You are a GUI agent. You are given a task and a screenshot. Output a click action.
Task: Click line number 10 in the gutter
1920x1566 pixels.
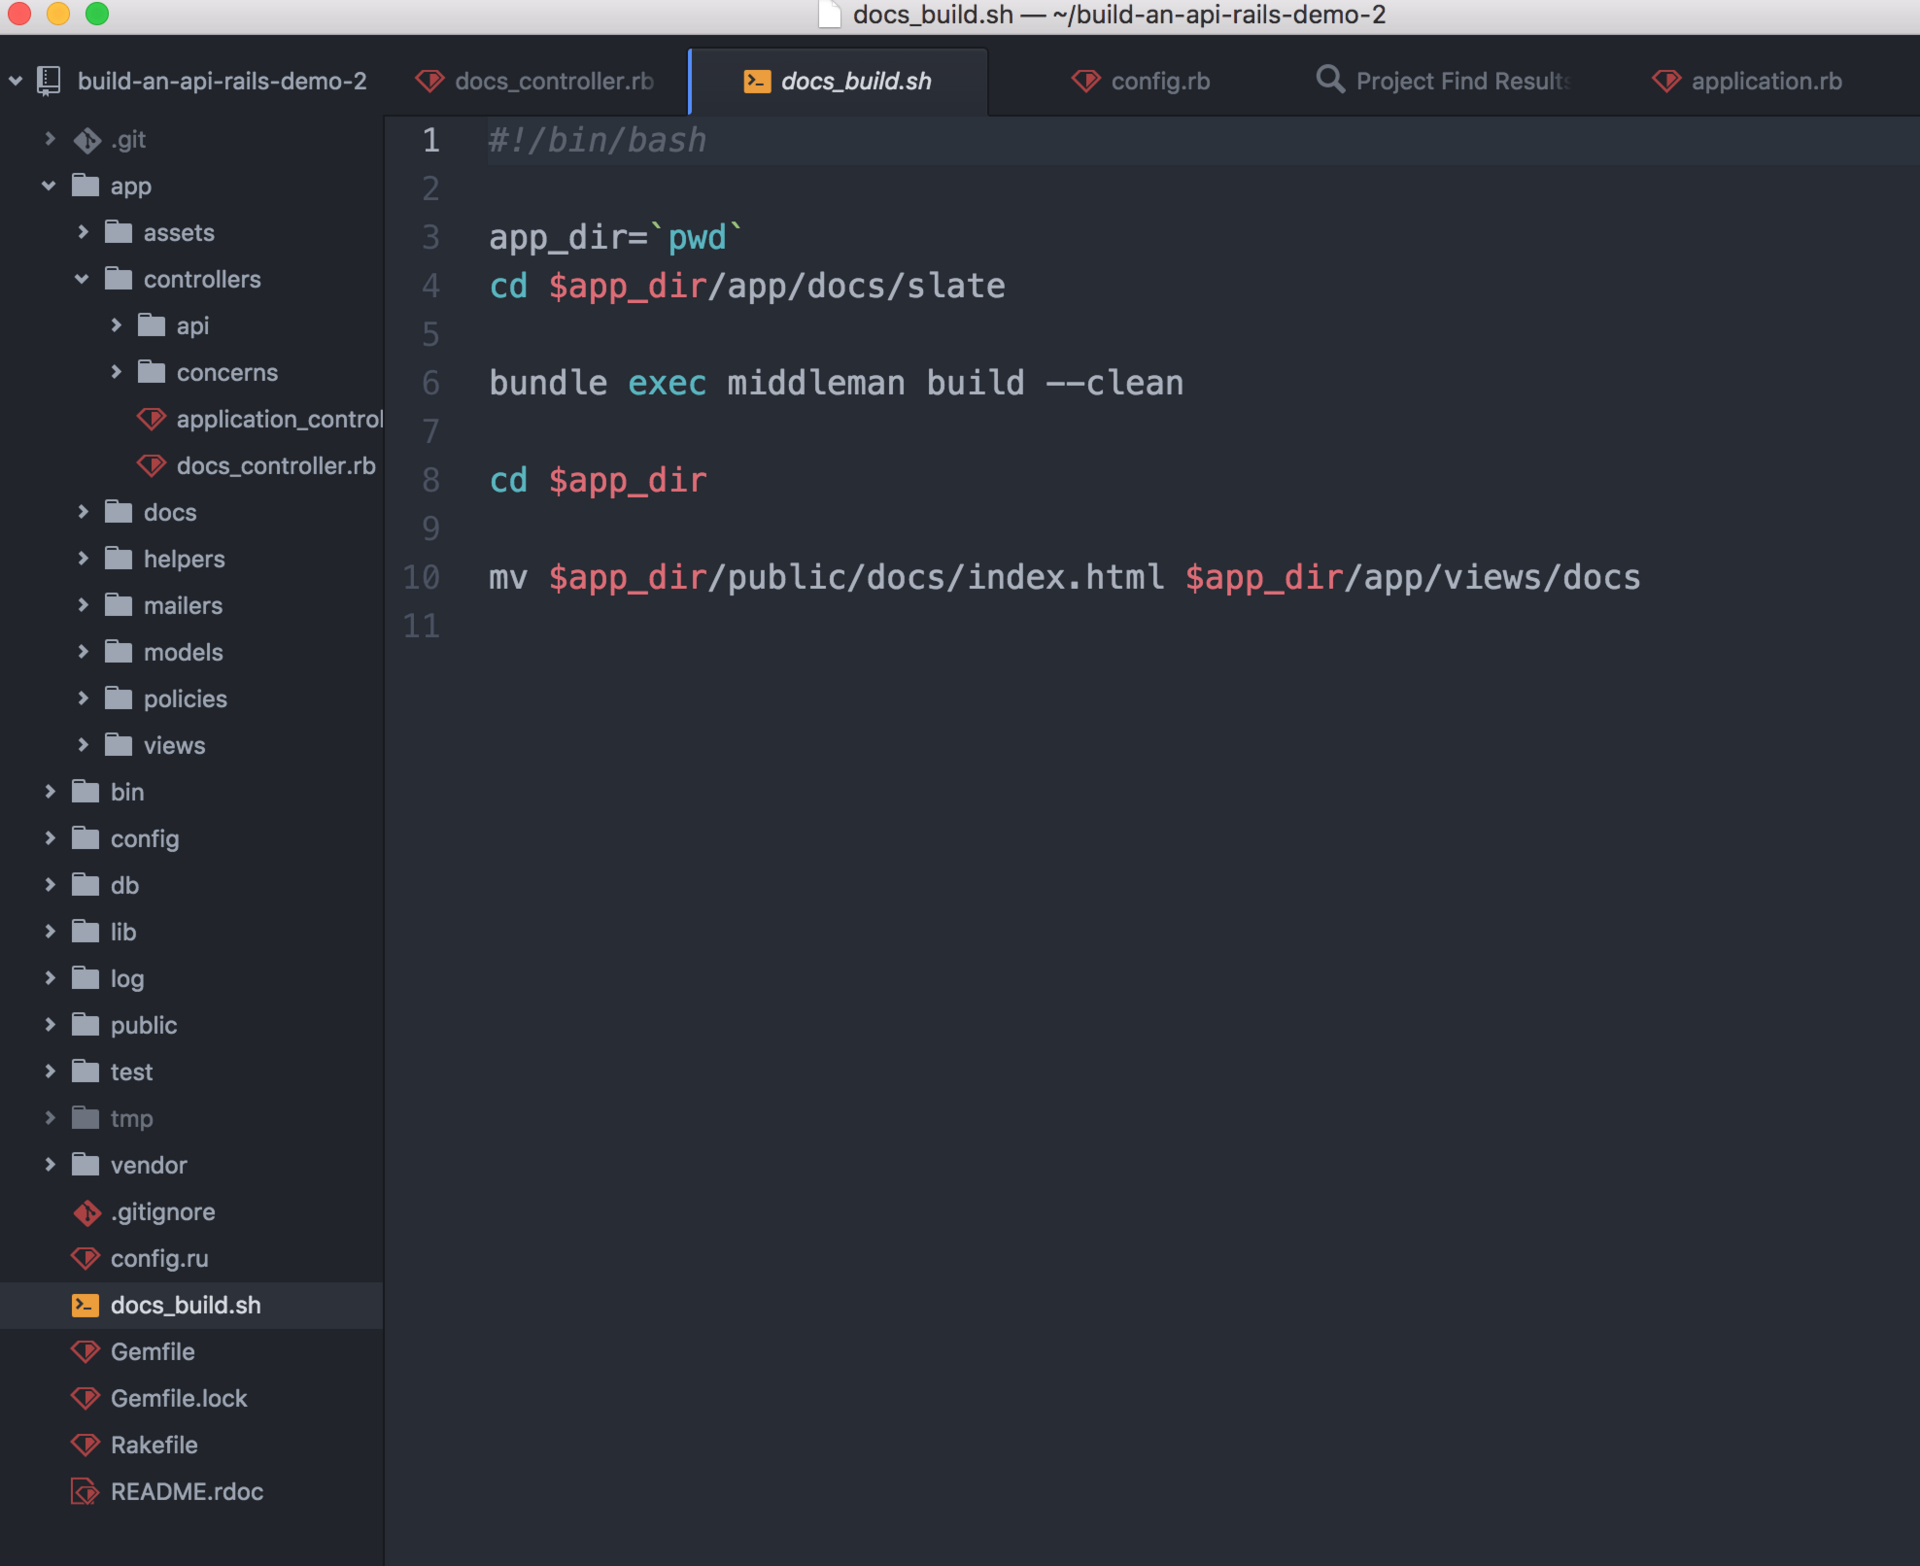point(421,577)
